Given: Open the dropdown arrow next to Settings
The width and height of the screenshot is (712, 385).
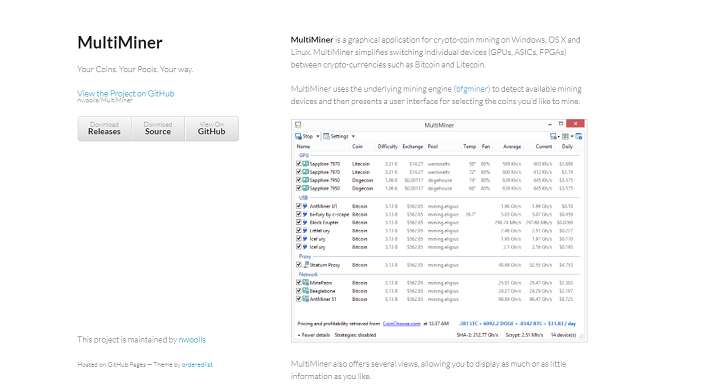Looking at the screenshot, I should click(x=353, y=136).
